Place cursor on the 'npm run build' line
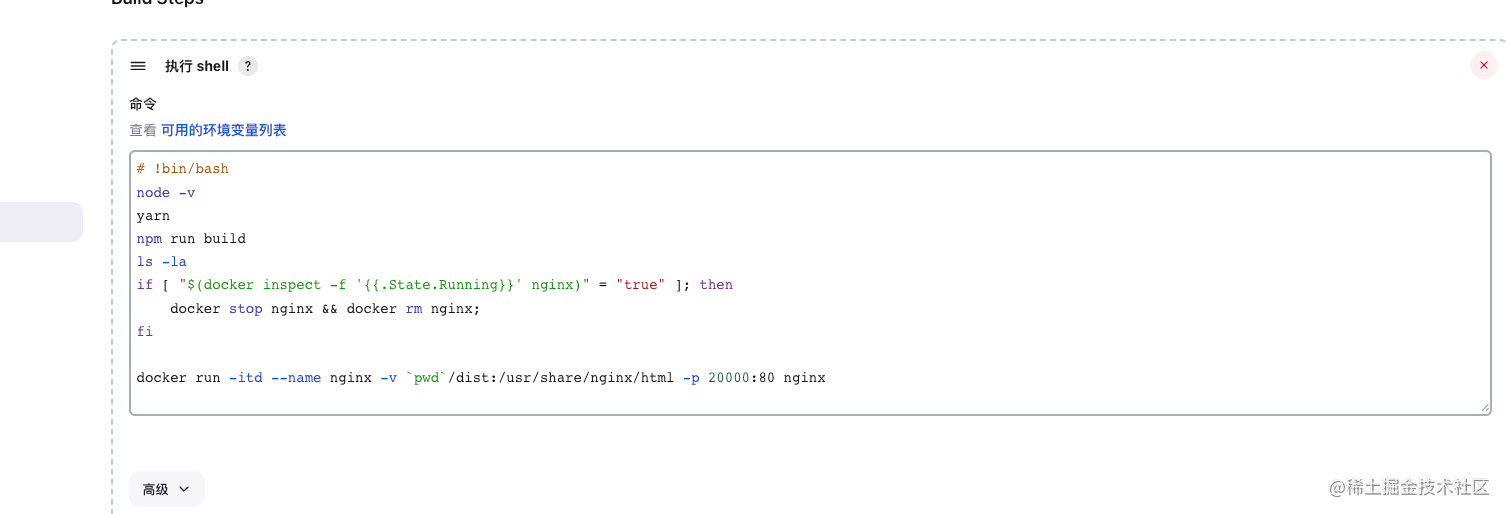The image size is (1506, 514). click(191, 239)
